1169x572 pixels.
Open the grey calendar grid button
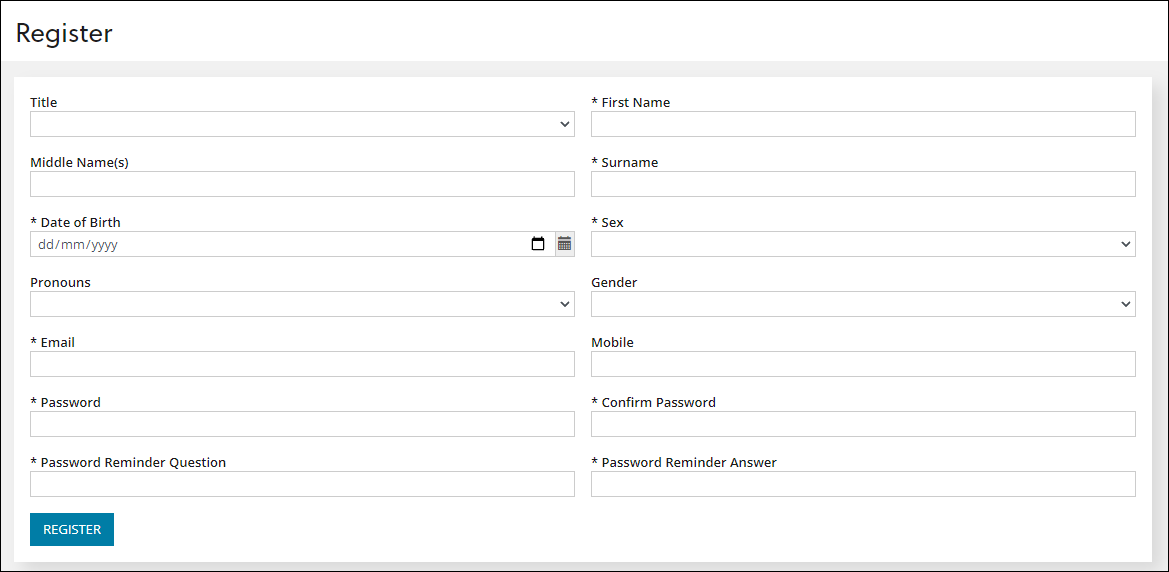click(564, 244)
